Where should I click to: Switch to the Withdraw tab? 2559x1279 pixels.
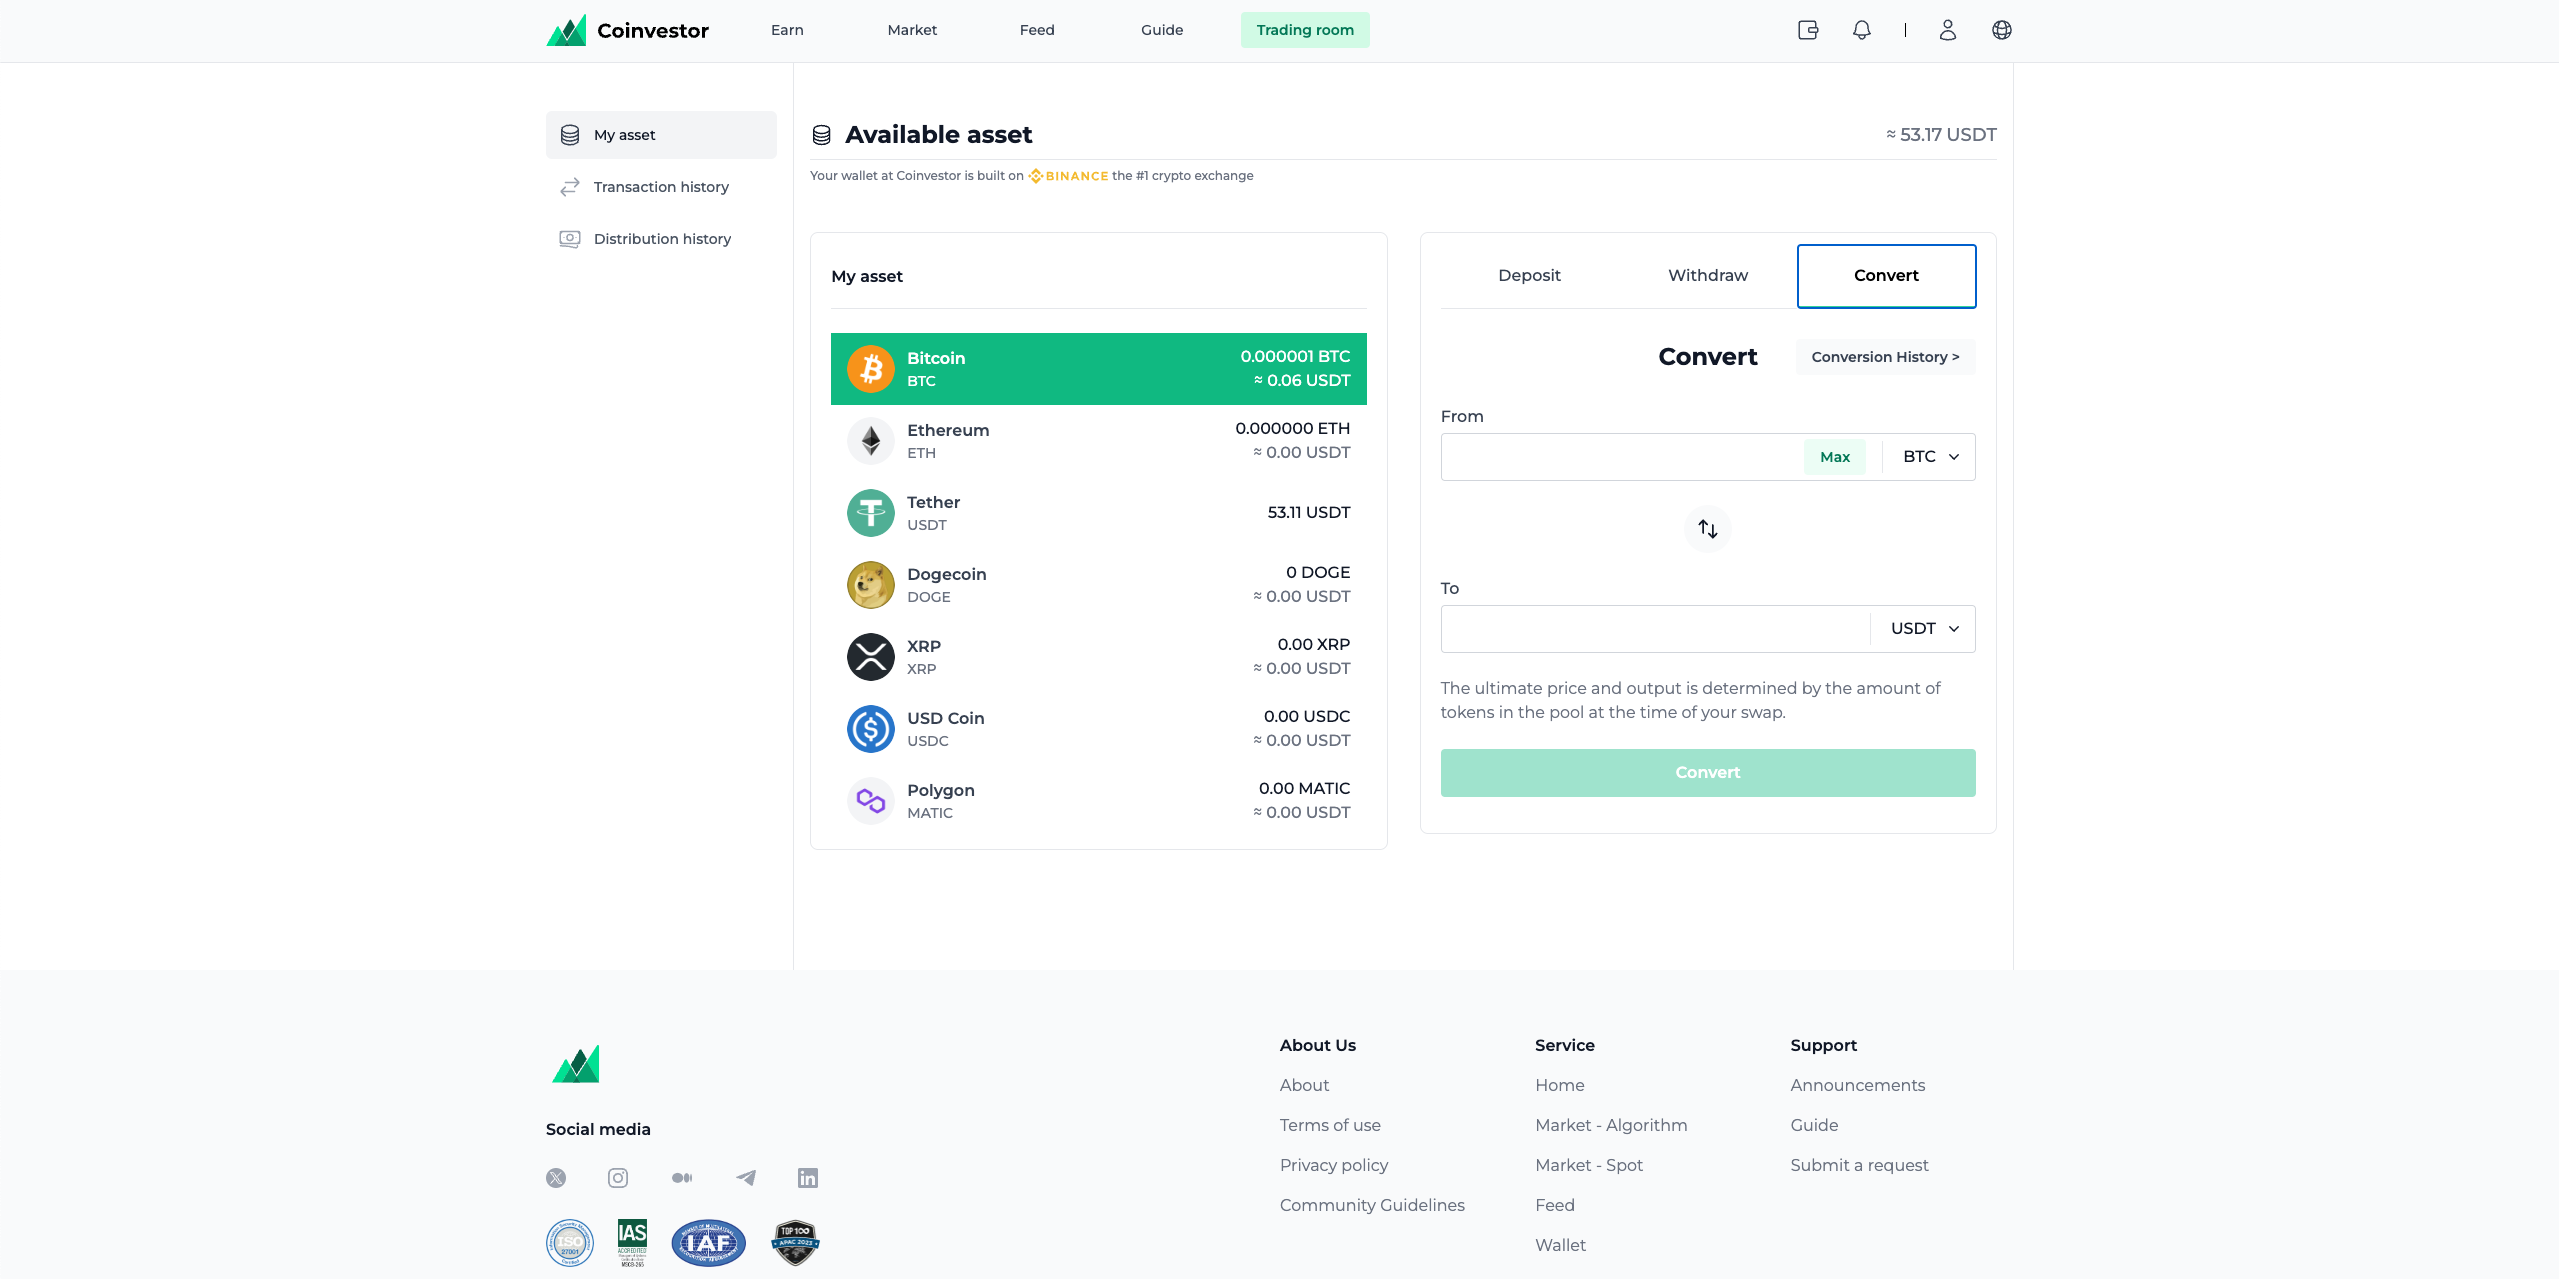[x=1707, y=275]
